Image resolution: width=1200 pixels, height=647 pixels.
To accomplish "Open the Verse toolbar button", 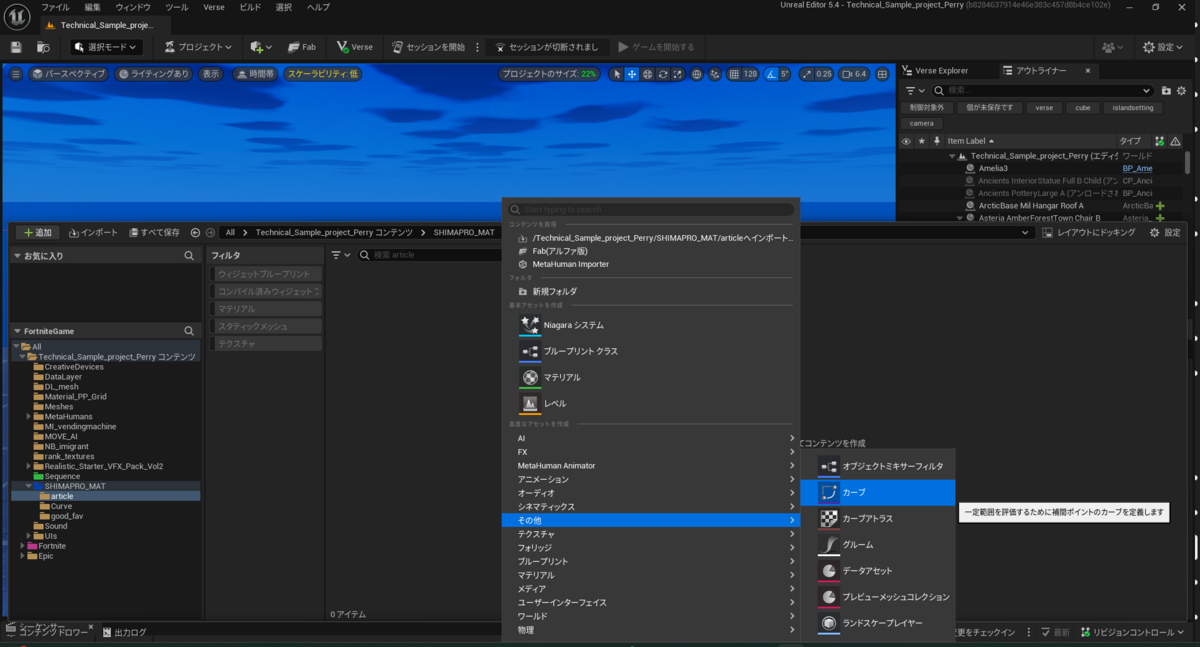I will coord(354,47).
